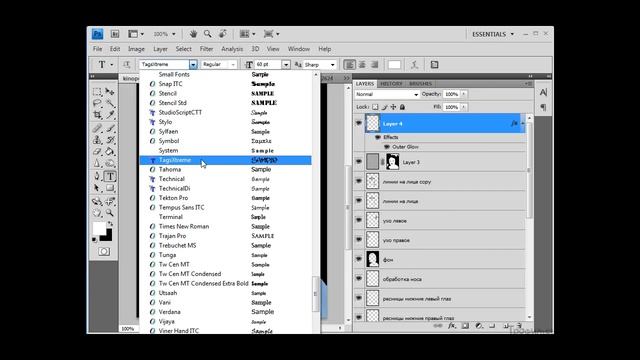Click the white foreground color swatch

(x=98, y=228)
